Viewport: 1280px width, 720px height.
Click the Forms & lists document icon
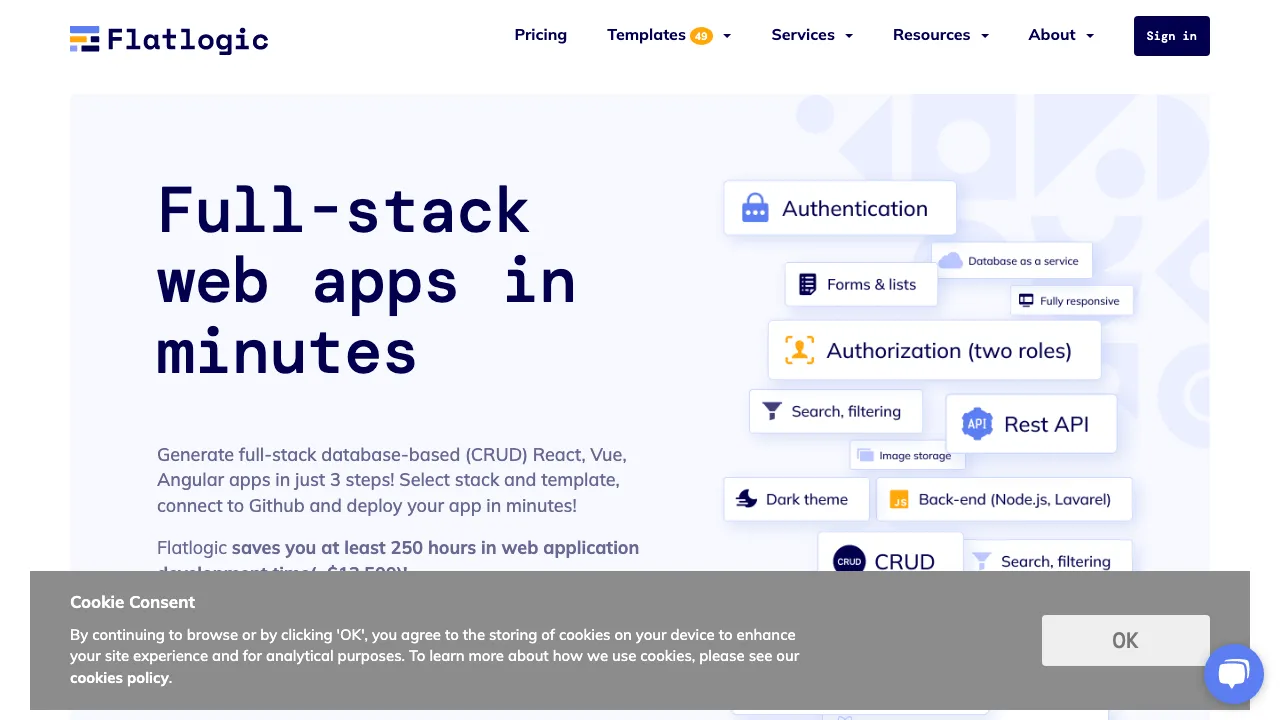pos(807,285)
